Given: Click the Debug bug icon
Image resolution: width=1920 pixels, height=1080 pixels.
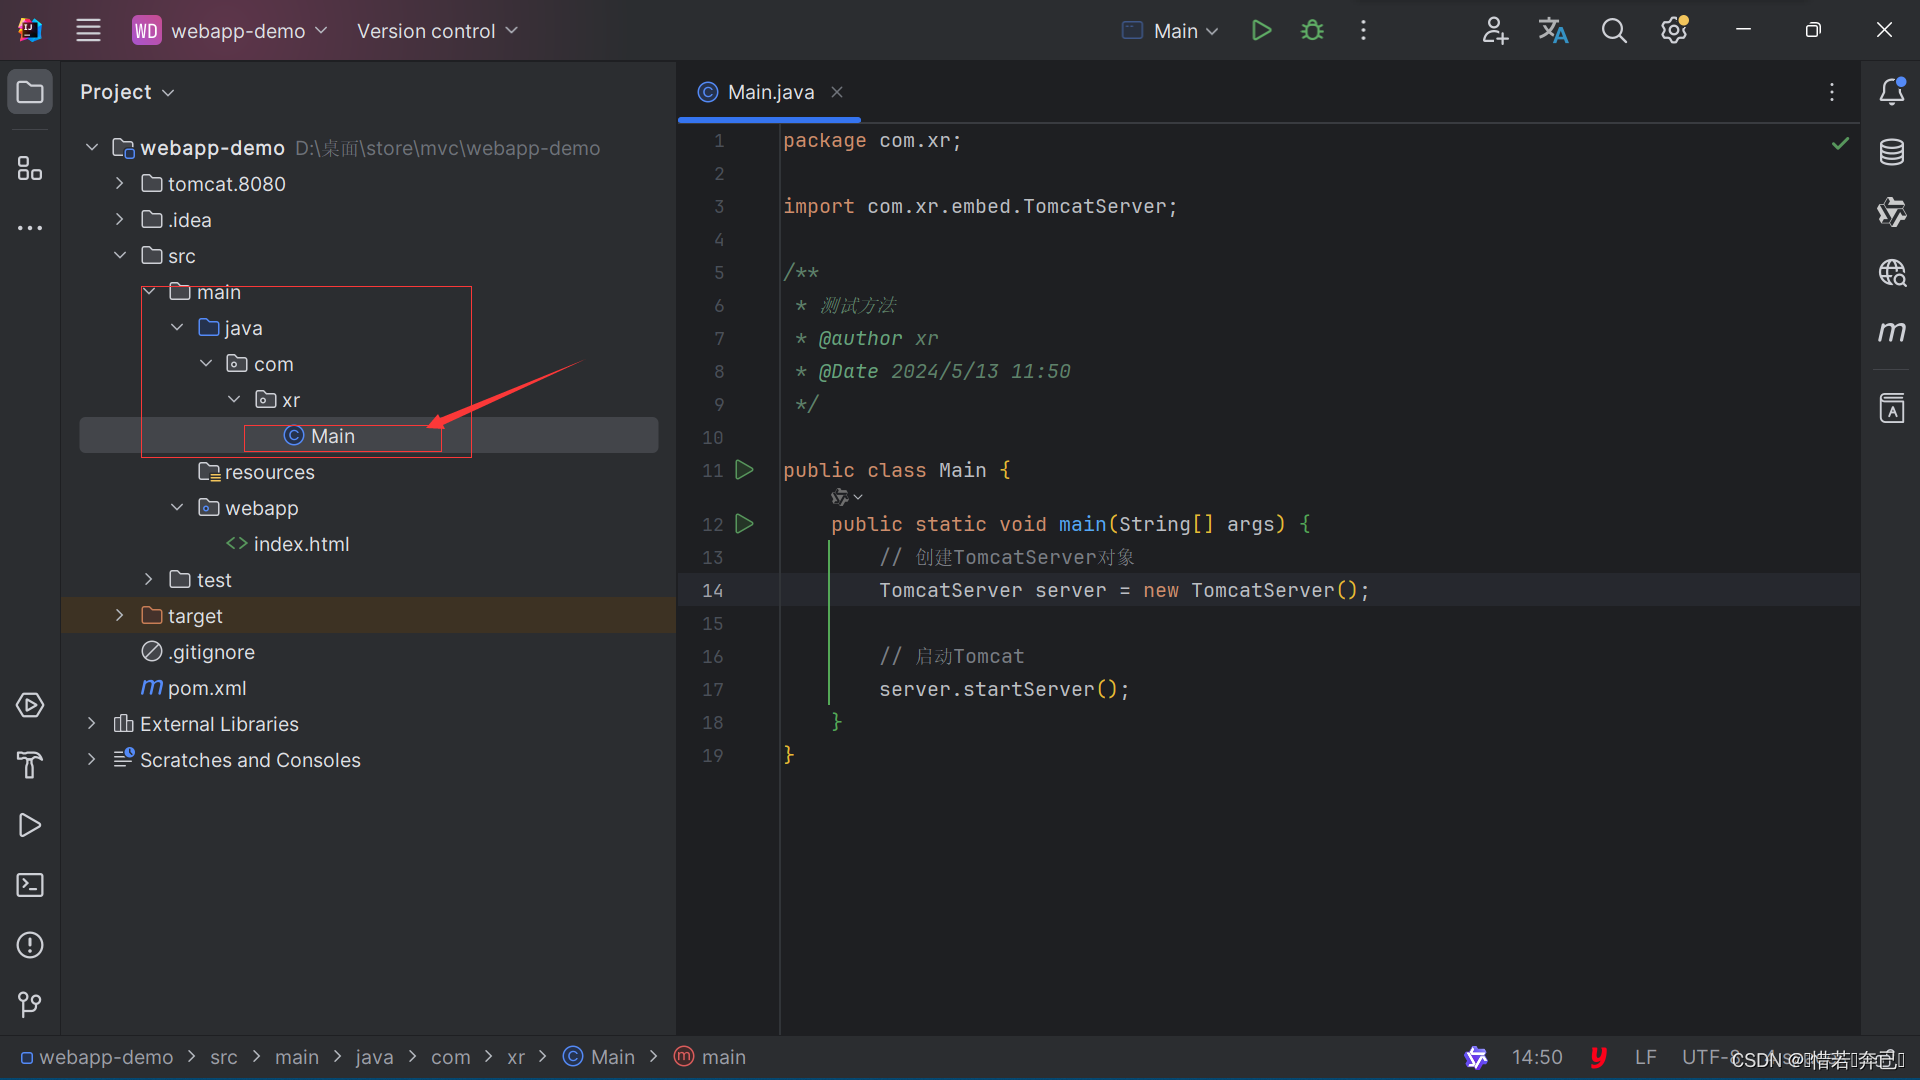Looking at the screenshot, I should tap(1312, 30).
